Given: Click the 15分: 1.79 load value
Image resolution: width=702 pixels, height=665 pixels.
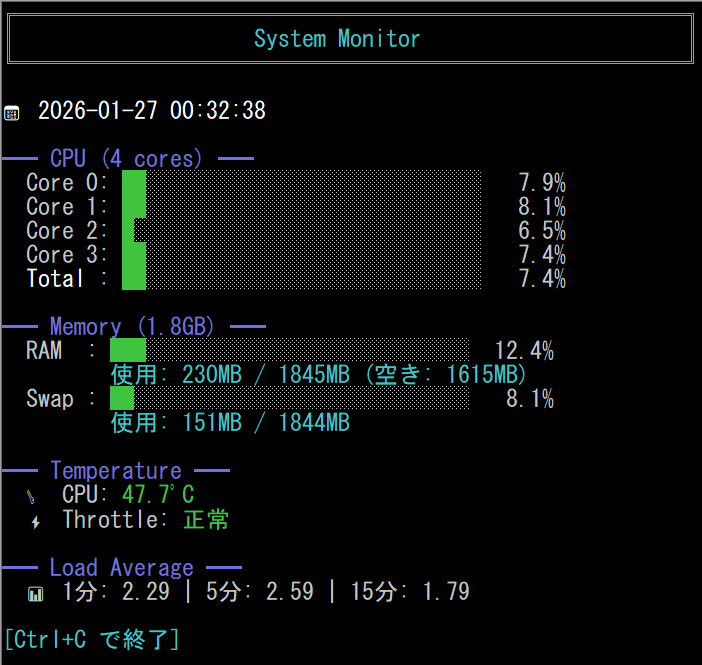Looking at the screenshot, I should coord(410,591).
